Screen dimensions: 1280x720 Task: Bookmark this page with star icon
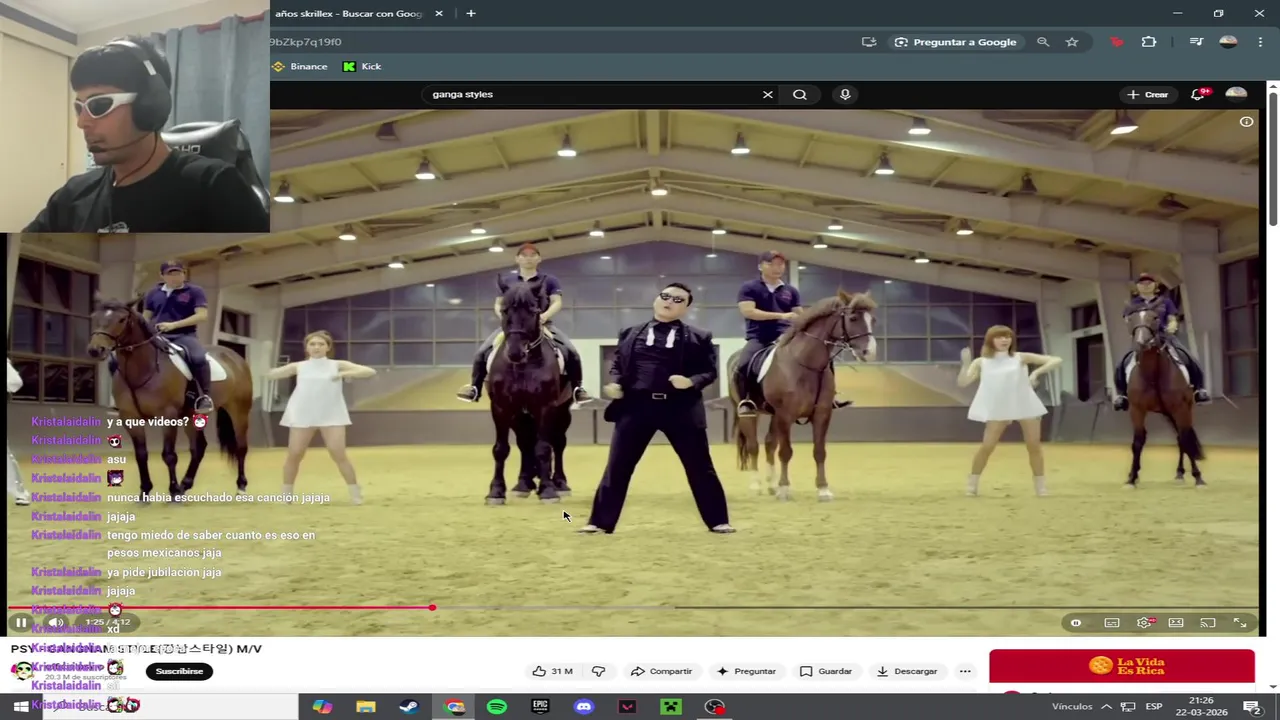point(1072,42)
